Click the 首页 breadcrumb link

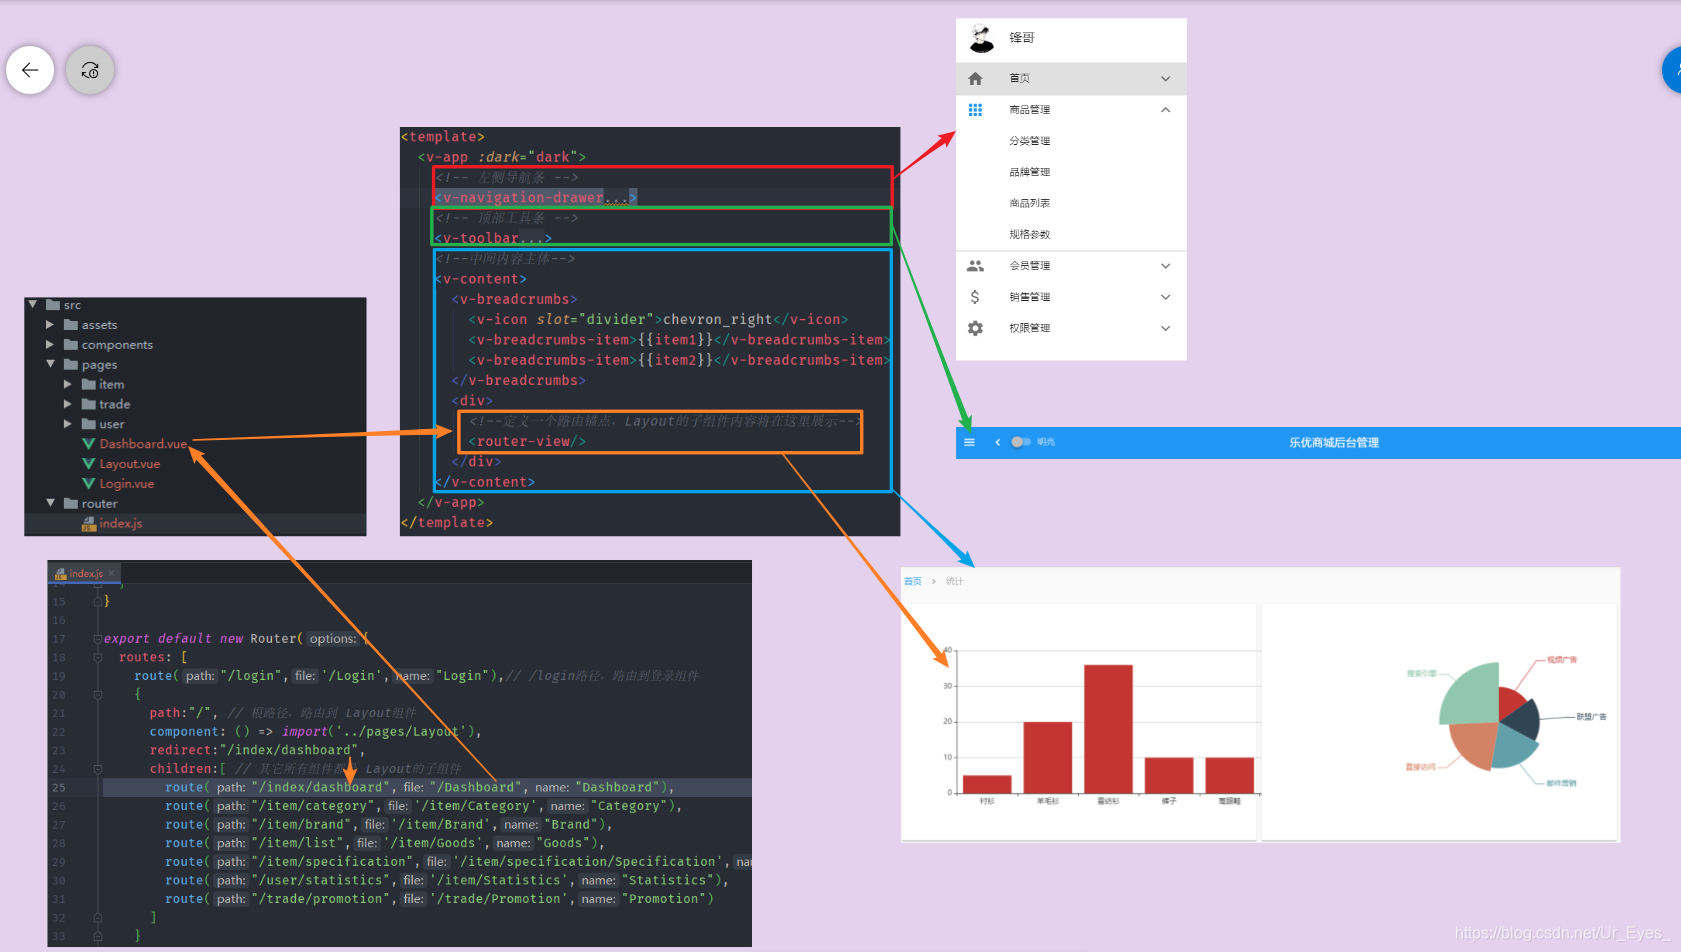pos(912,581)
